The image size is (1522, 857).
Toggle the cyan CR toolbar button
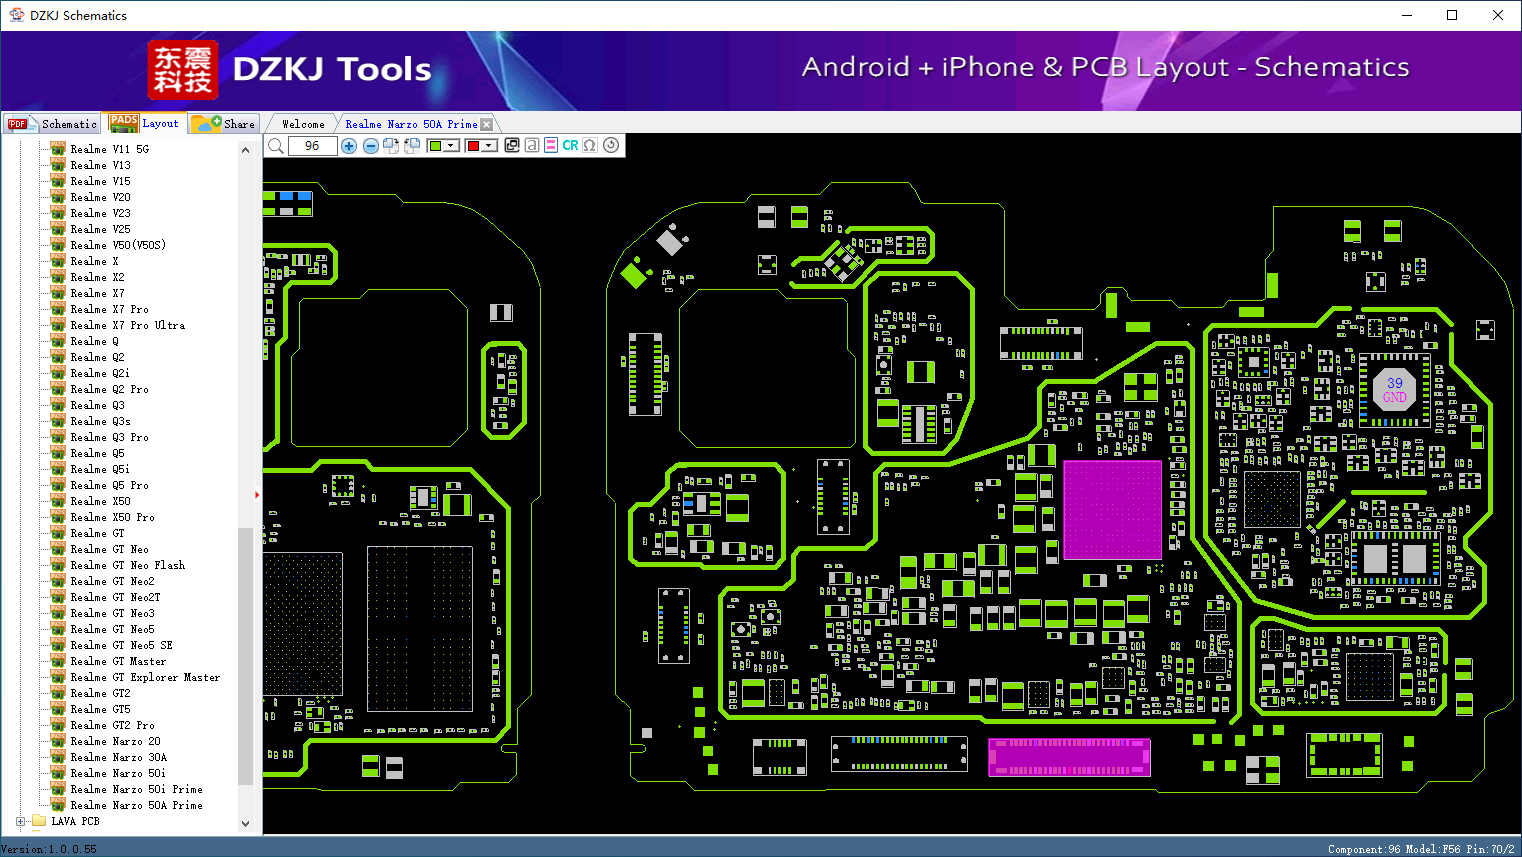(570, 145)
